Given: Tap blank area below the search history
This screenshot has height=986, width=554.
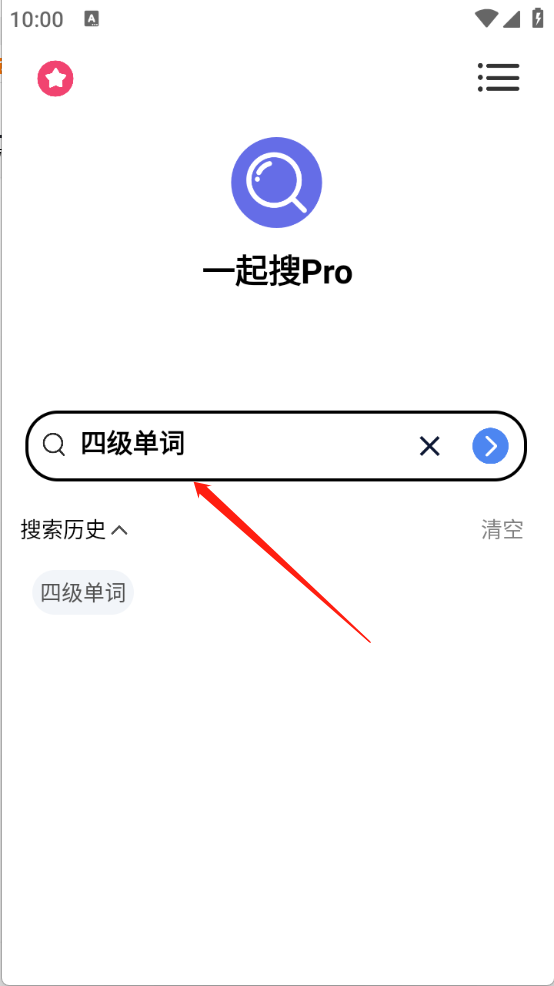Looking at the screenshot, I should point(277,786).
